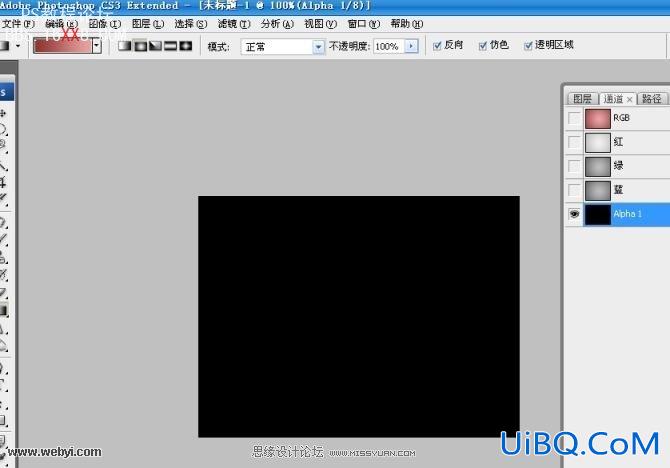Screen dimensions: 670x468
Task: Select the 蓝 channel thumbnail
Action: pyautogui.click(x=597, y=190)
